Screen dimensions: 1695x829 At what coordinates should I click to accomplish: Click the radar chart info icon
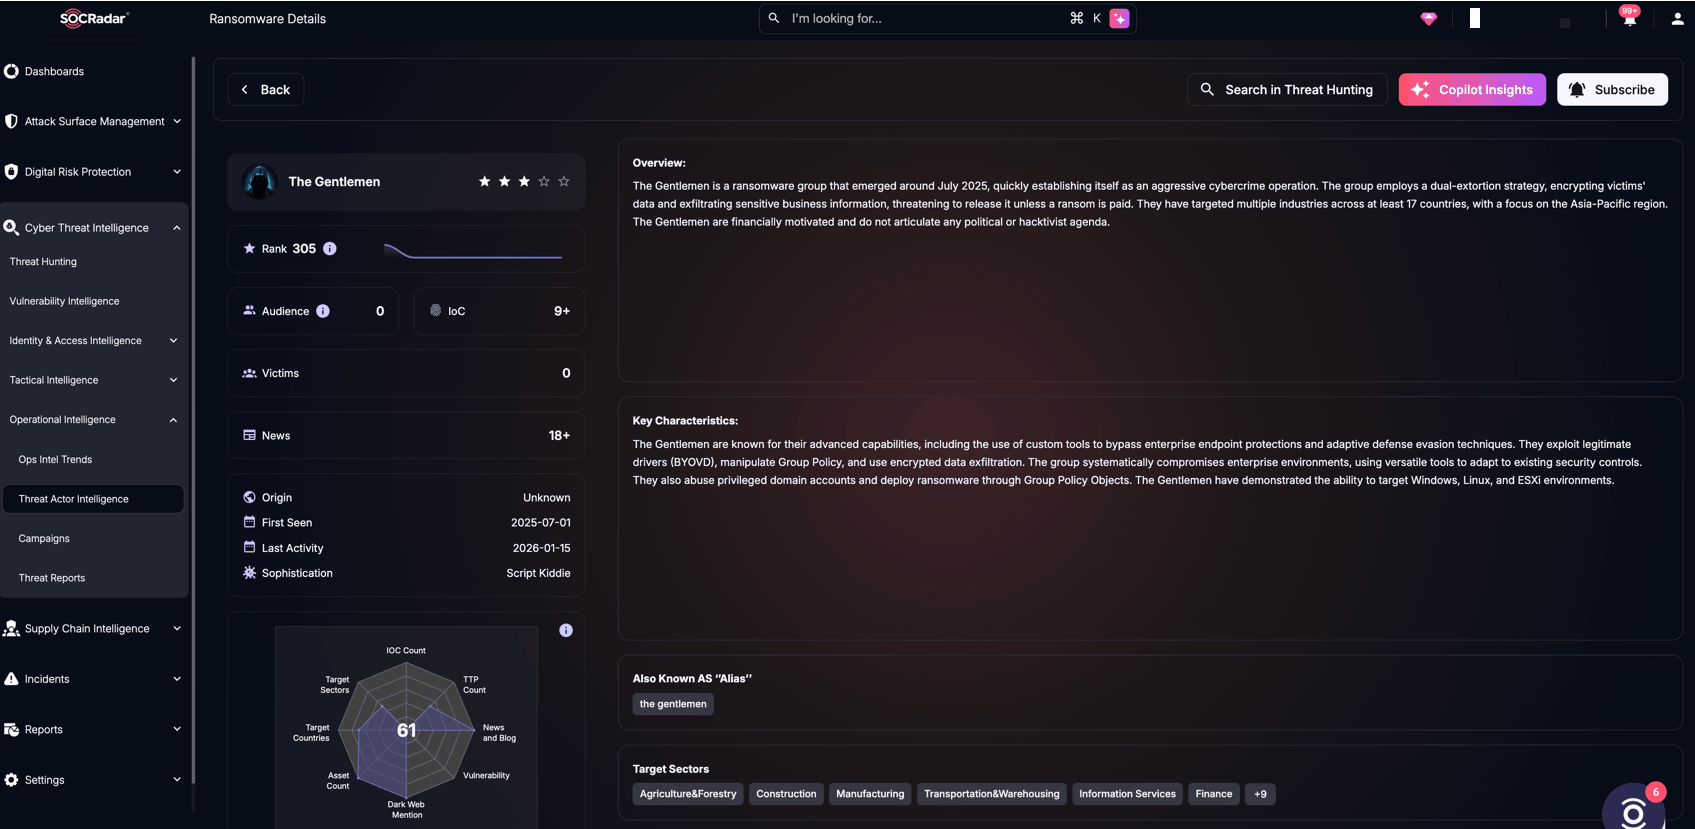566,630
